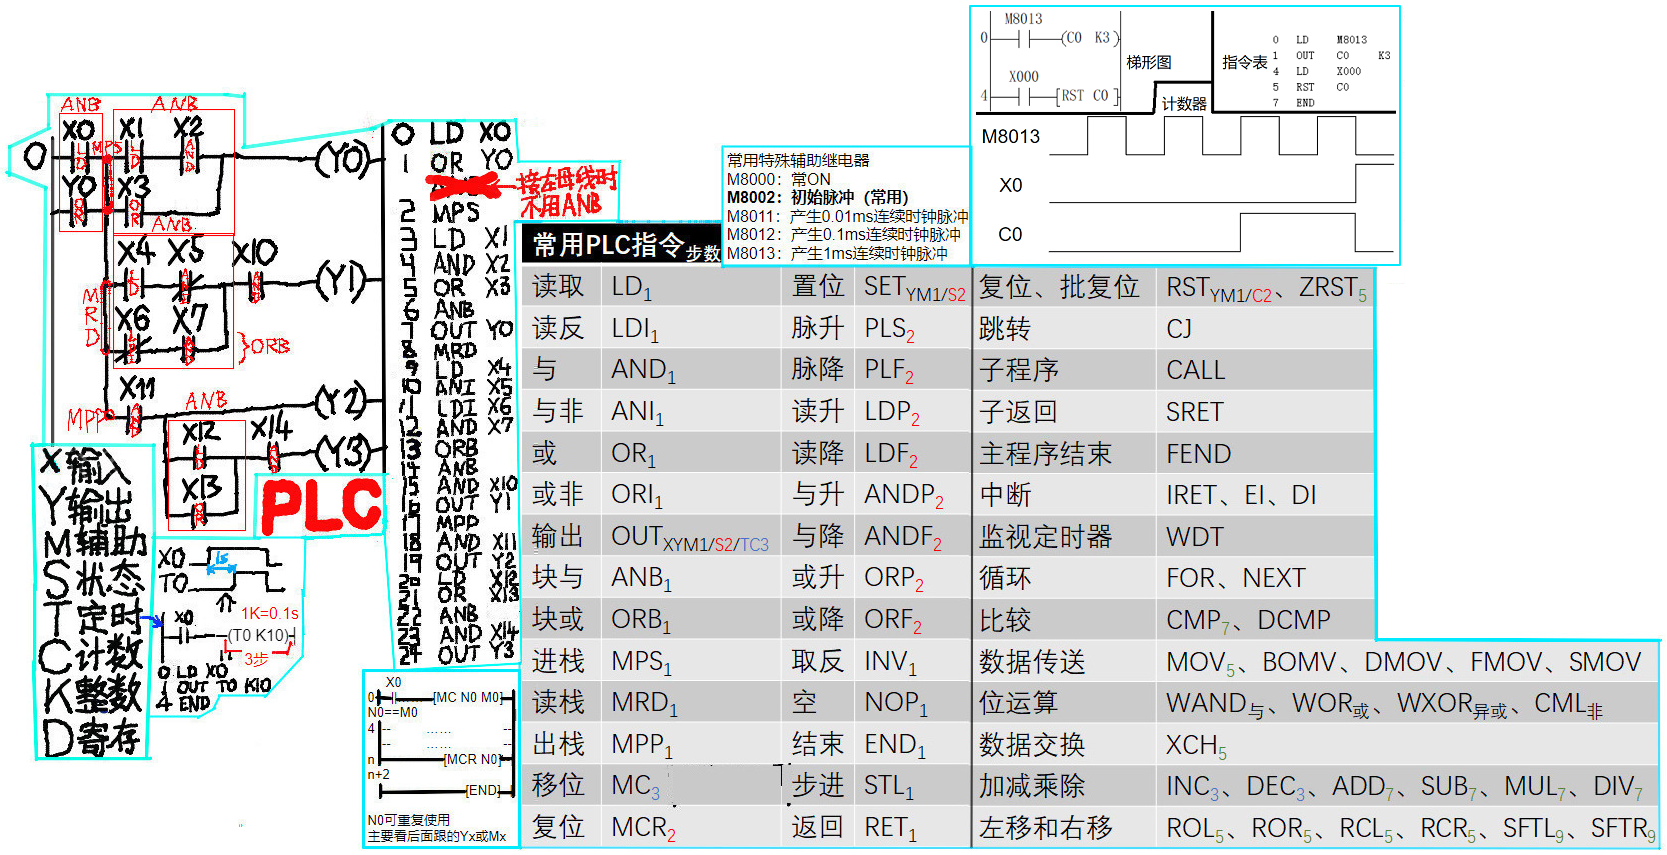Image resolution: width=1667 pixels, height=855 pixels.
Task: Click the NOP instruction cell
Action: coord(912,703)
